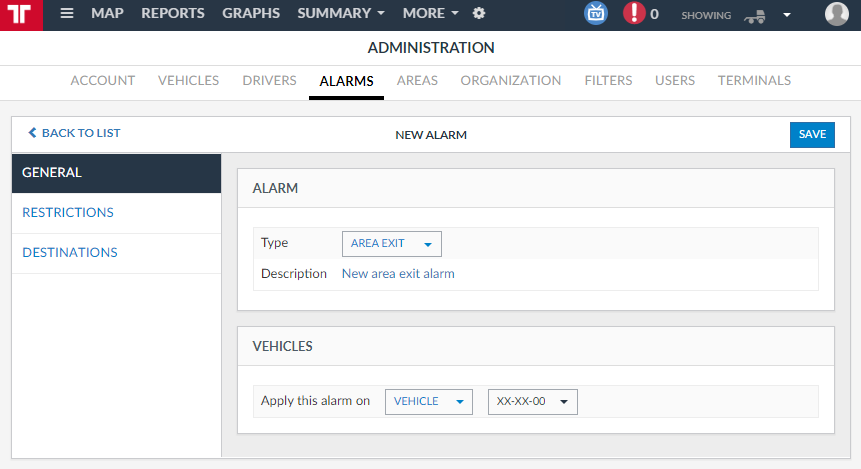Click Back to List link
The height and width of the screenshot is (469, 861).
pyautogui.click(x=74, y=133)
